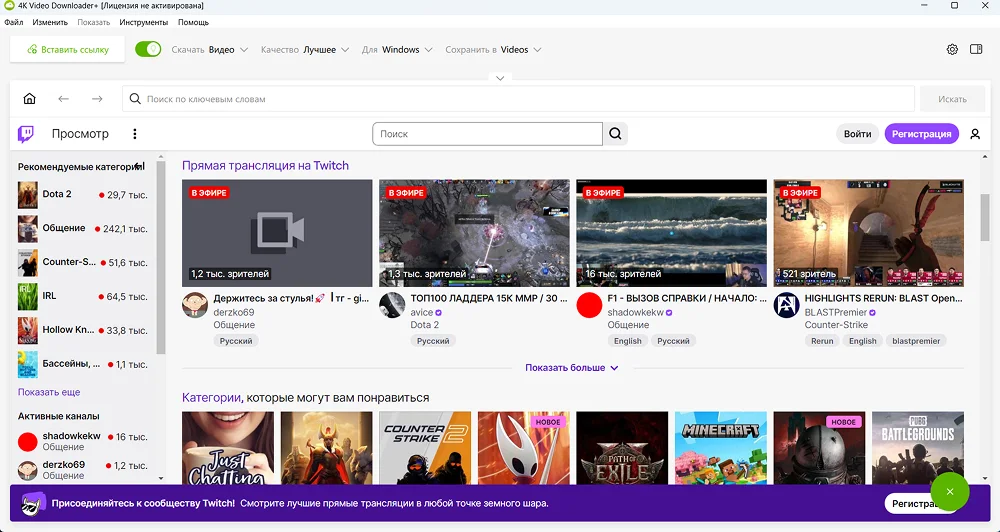Screen dimensions: 1000x532
Task: Open the Minecraft category card
Action: point(721,448)
